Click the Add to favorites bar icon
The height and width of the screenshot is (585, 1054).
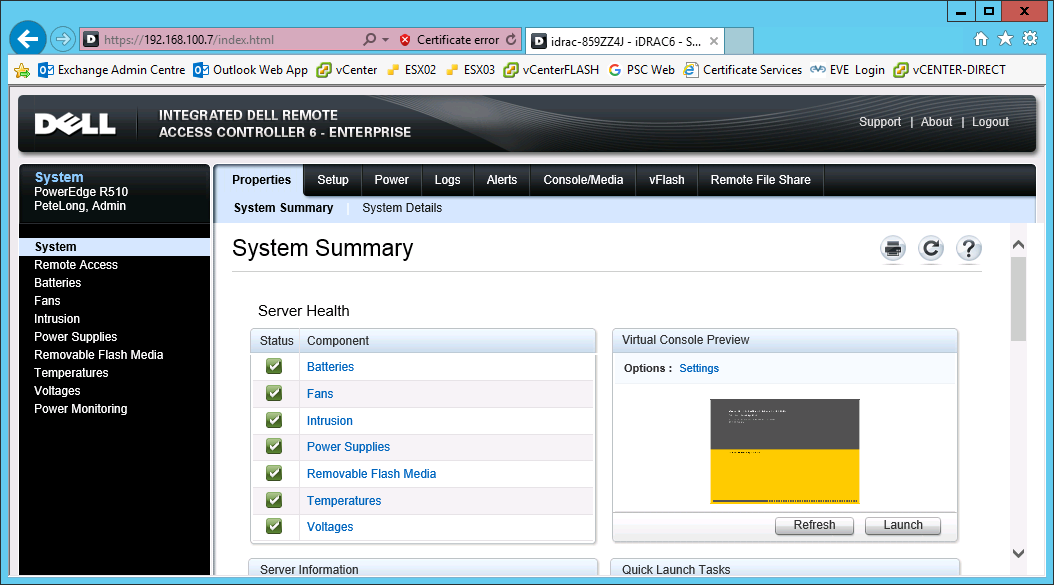pyautogui.click(x=22, y=70)
